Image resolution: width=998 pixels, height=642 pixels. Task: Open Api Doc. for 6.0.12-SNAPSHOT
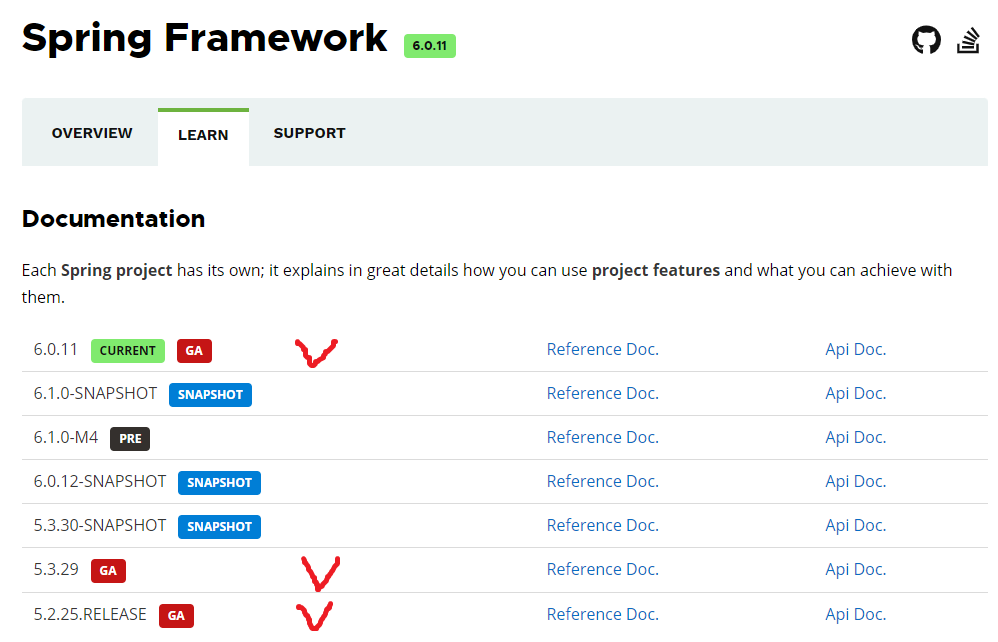(x=855, y=481)
